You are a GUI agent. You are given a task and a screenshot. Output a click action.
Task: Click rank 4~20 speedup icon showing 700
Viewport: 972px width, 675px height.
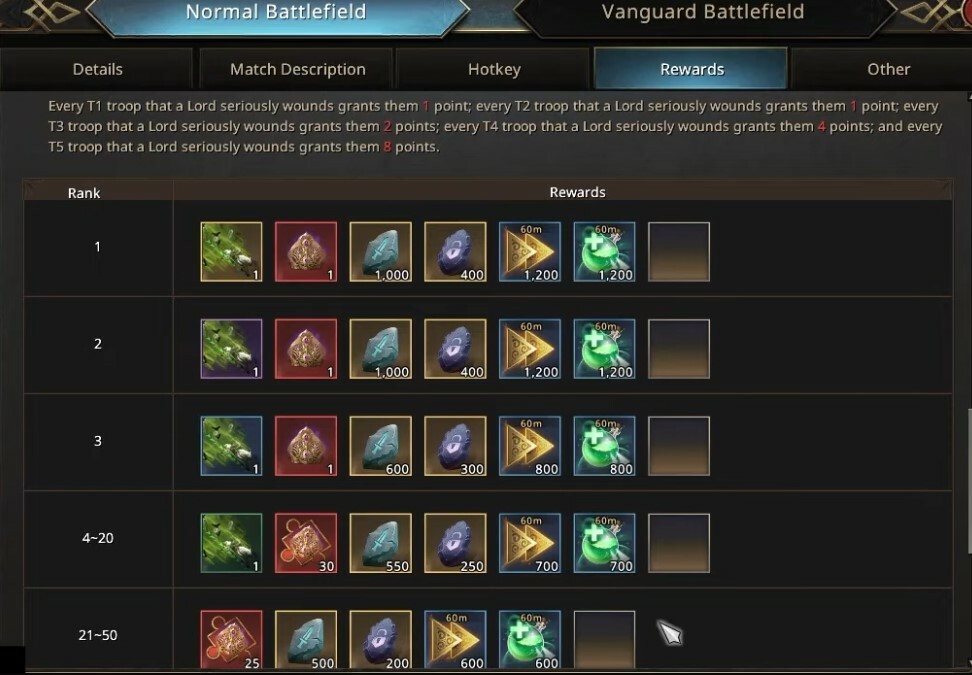(x=530, y=543)
